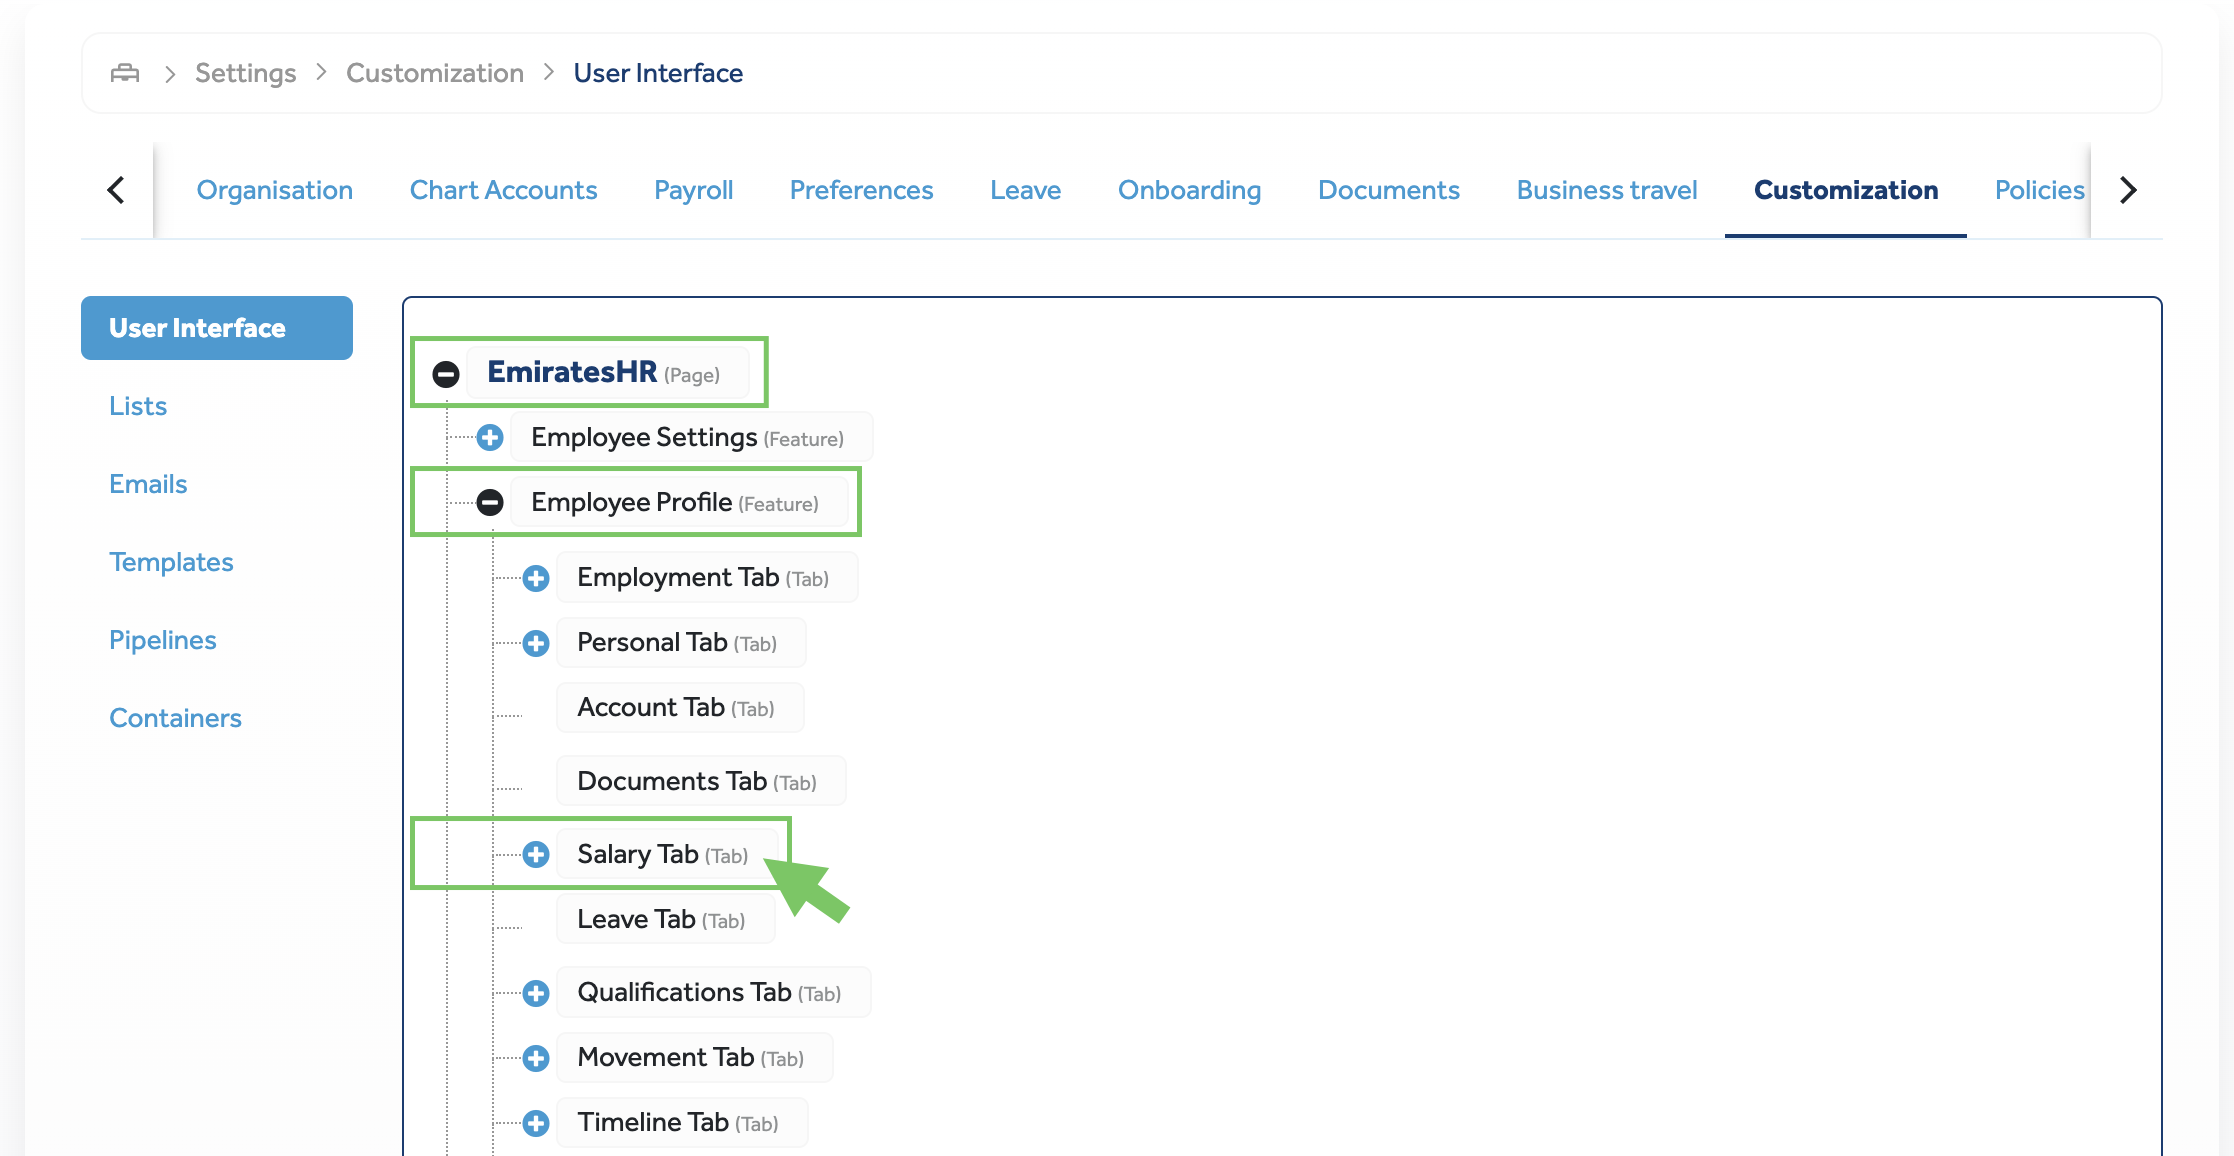This screenshot has width=2234, height=1156.
Task: Switch to the Organisation tab
Action: [x=275, y=190]
